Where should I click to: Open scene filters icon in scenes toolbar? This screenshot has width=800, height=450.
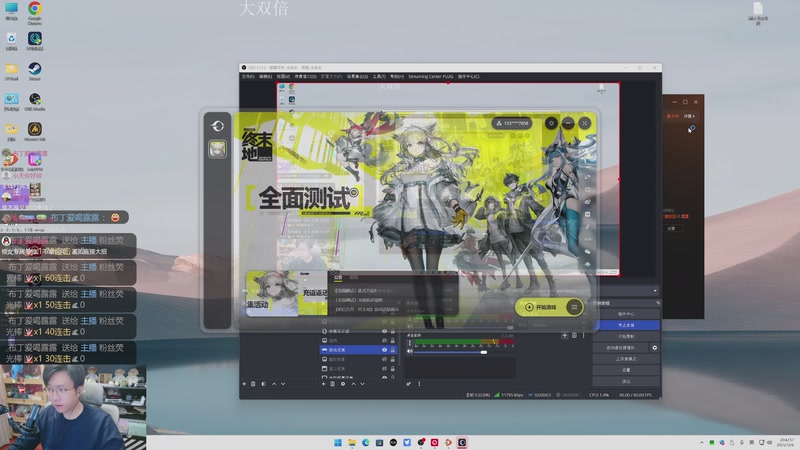pyautogui.click(x=263, y=384)
